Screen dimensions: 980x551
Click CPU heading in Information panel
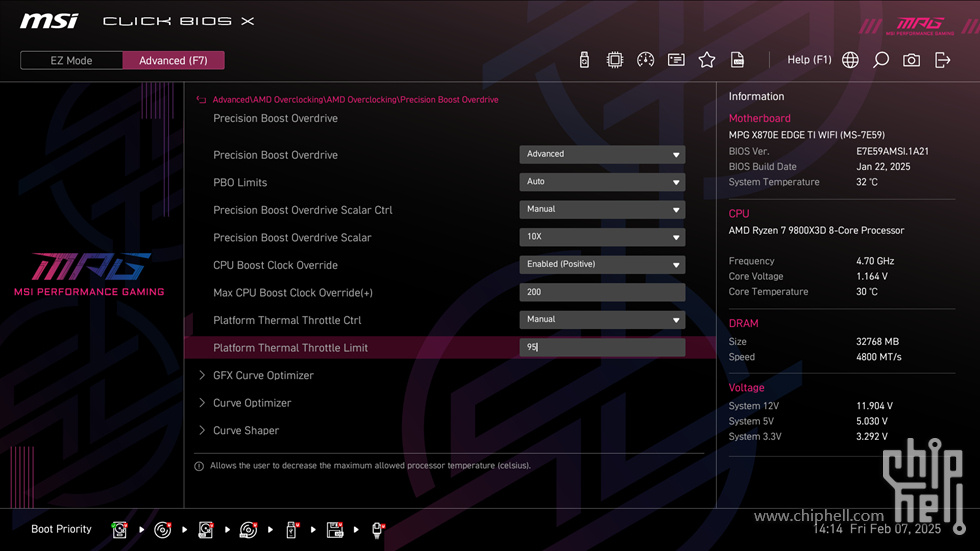point(739,214)
